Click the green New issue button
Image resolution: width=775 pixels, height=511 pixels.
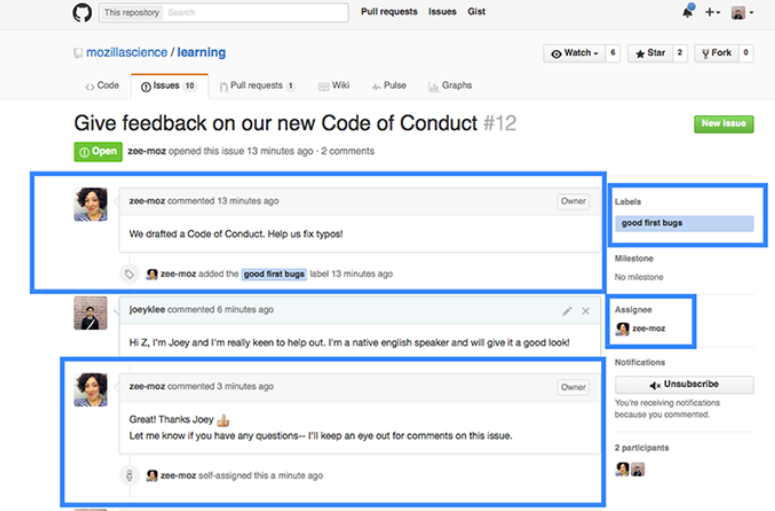point(723,124)
